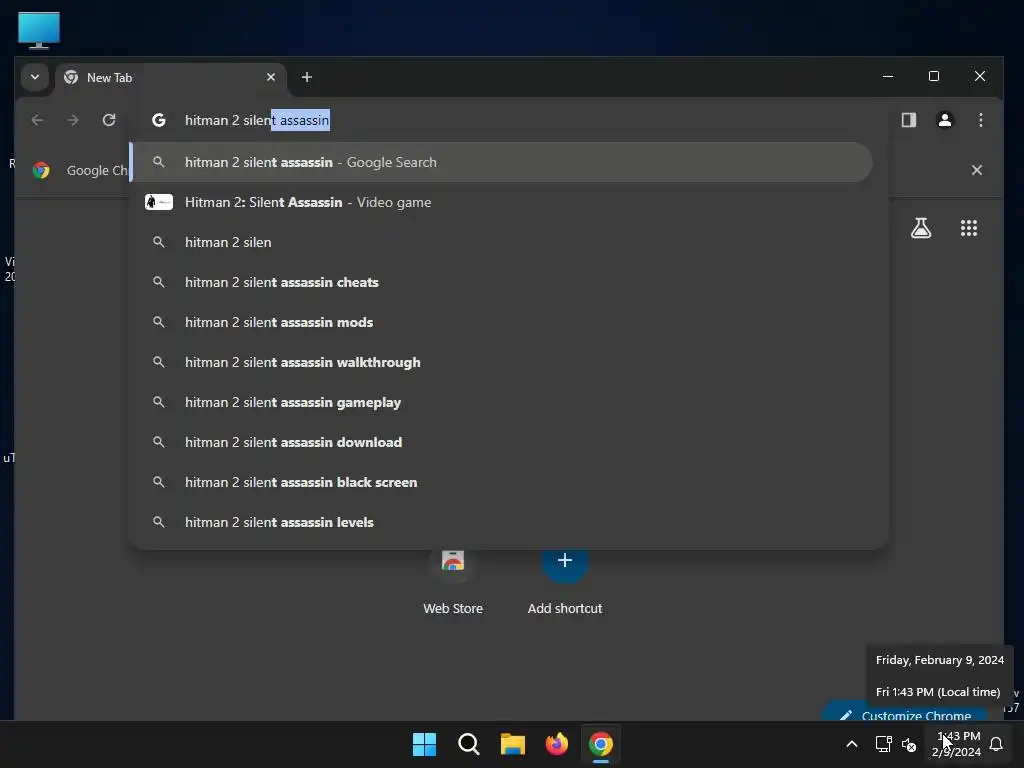The width and height of the screenshot is (1024, 768).
Task: Open the taskbar clock and date
Action: 956,744
